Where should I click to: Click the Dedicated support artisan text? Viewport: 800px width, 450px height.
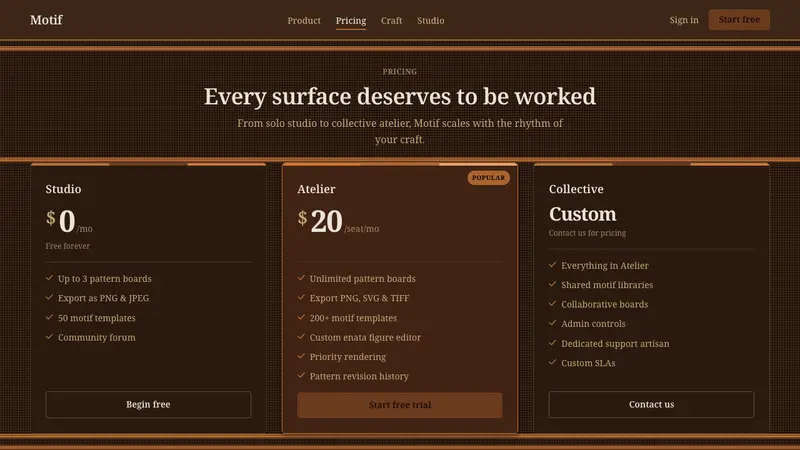pyautogui.click(x=615, y=343)
